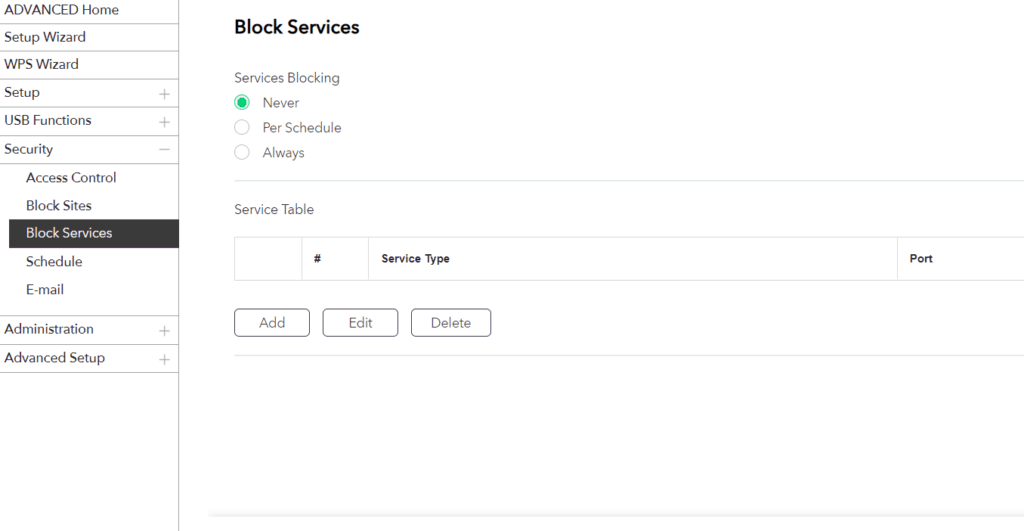Select Per Schedule services blocking
The width and height of the screenshot is (1024, 531).
click(x=242, y=128)
